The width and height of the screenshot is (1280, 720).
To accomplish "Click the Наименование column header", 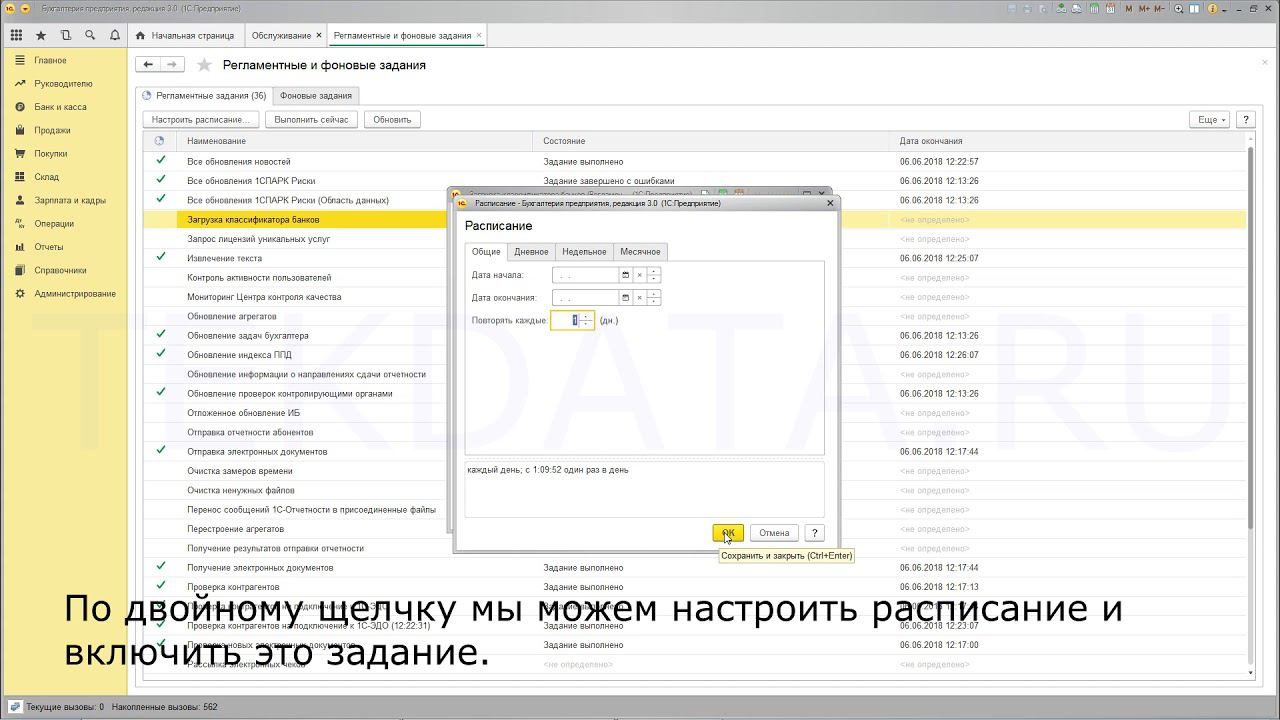I will [x=355, y=141].
